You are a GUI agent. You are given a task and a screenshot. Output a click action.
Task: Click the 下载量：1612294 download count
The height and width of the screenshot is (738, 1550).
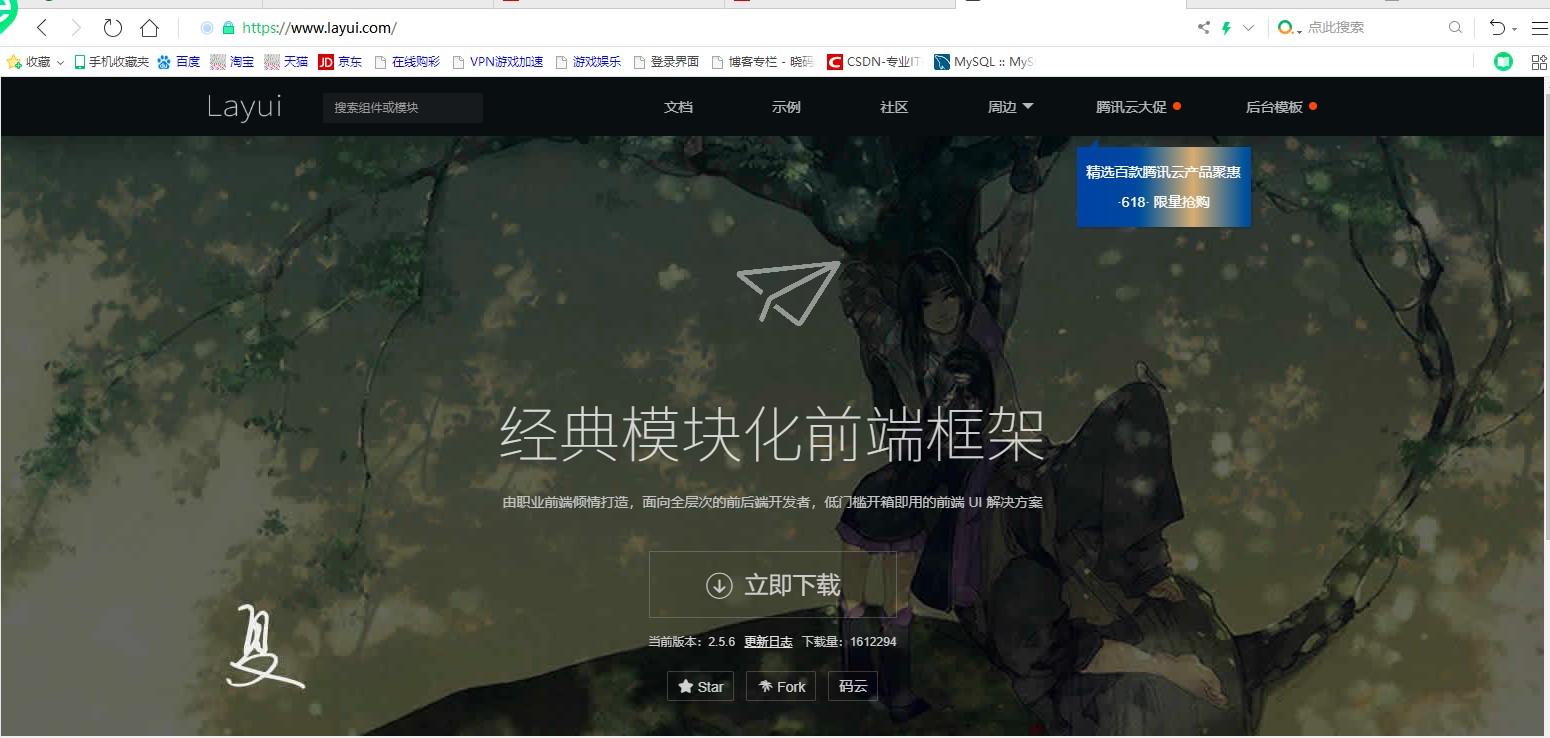click(849, 642)
